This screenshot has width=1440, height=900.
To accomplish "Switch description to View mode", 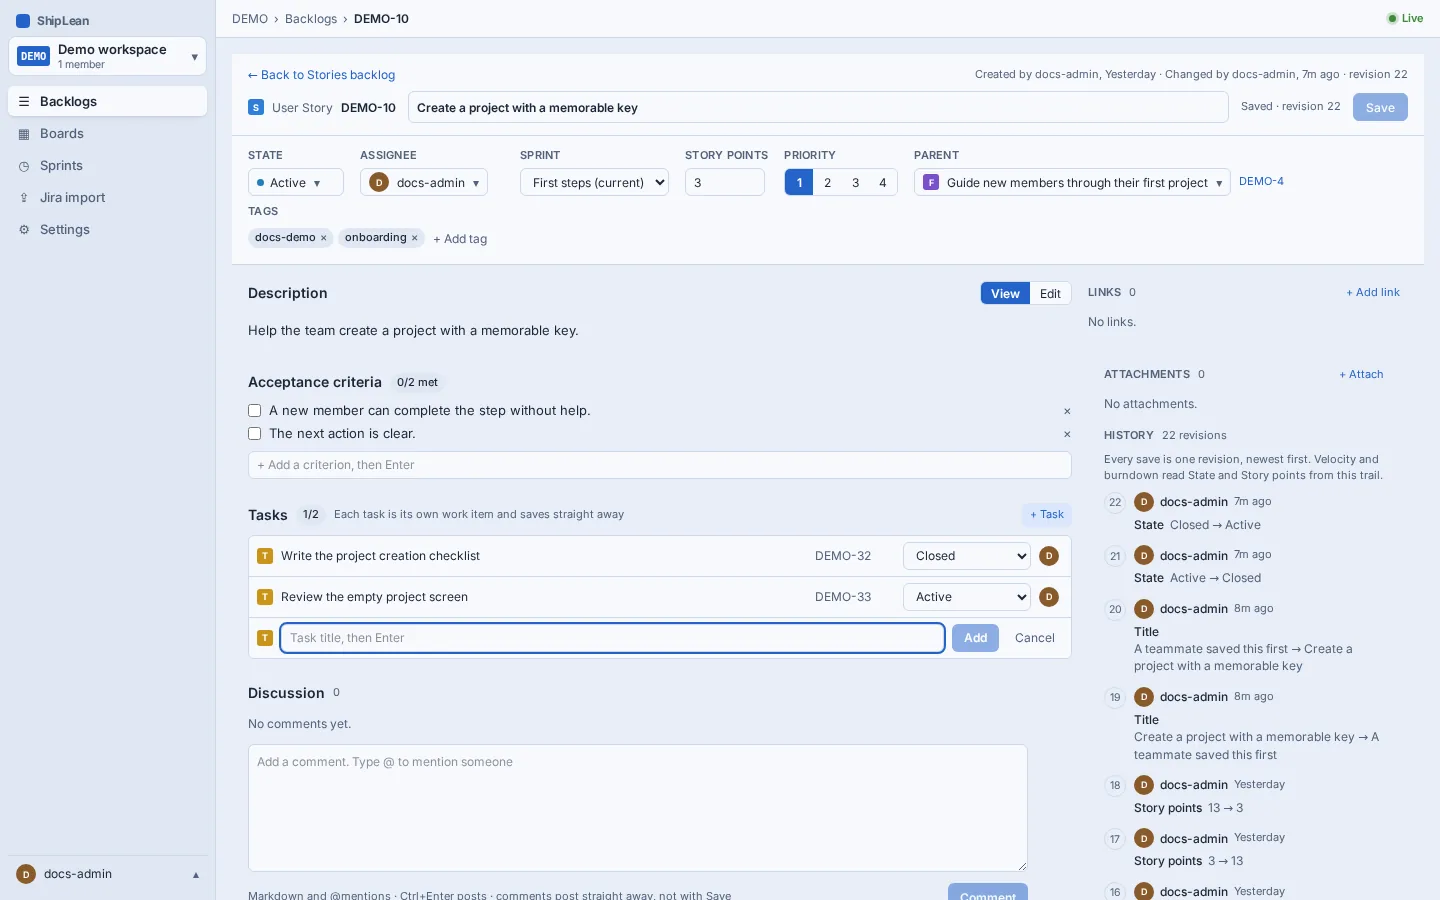I will click(x=1005, y=293).
